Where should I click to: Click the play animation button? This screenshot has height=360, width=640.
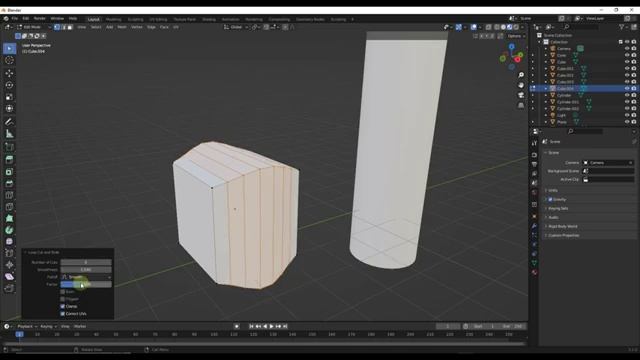point(272,327)
